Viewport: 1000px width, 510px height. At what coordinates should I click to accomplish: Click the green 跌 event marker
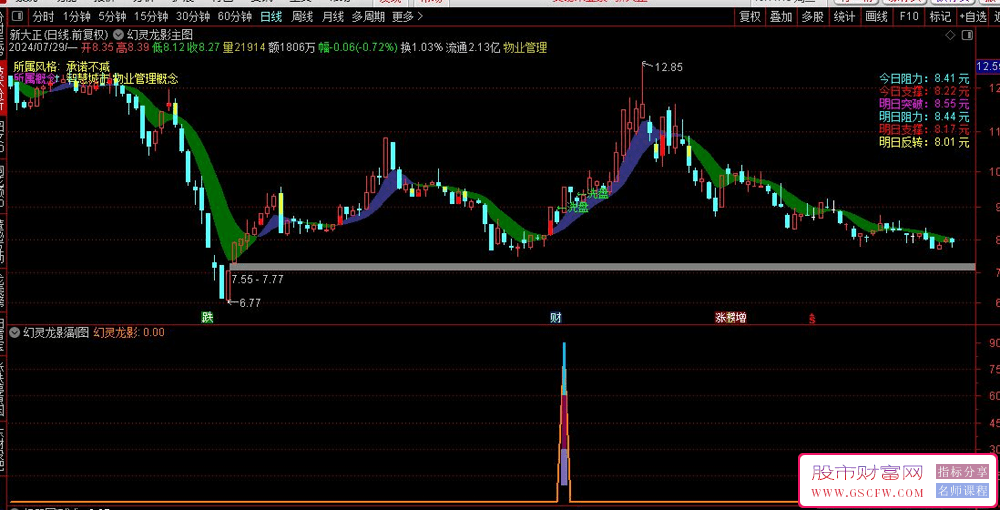207,317
